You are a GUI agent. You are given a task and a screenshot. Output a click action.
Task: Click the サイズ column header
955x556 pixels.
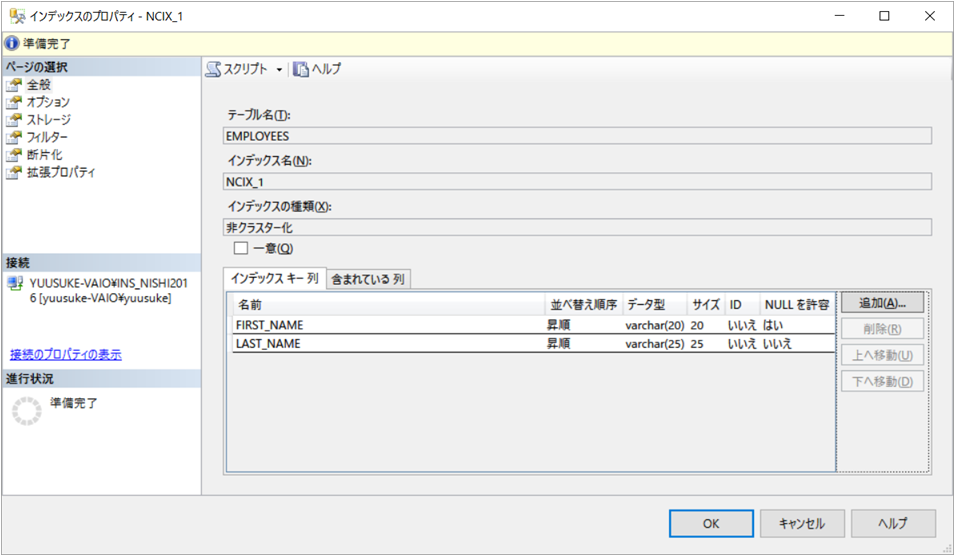(707, 304)
